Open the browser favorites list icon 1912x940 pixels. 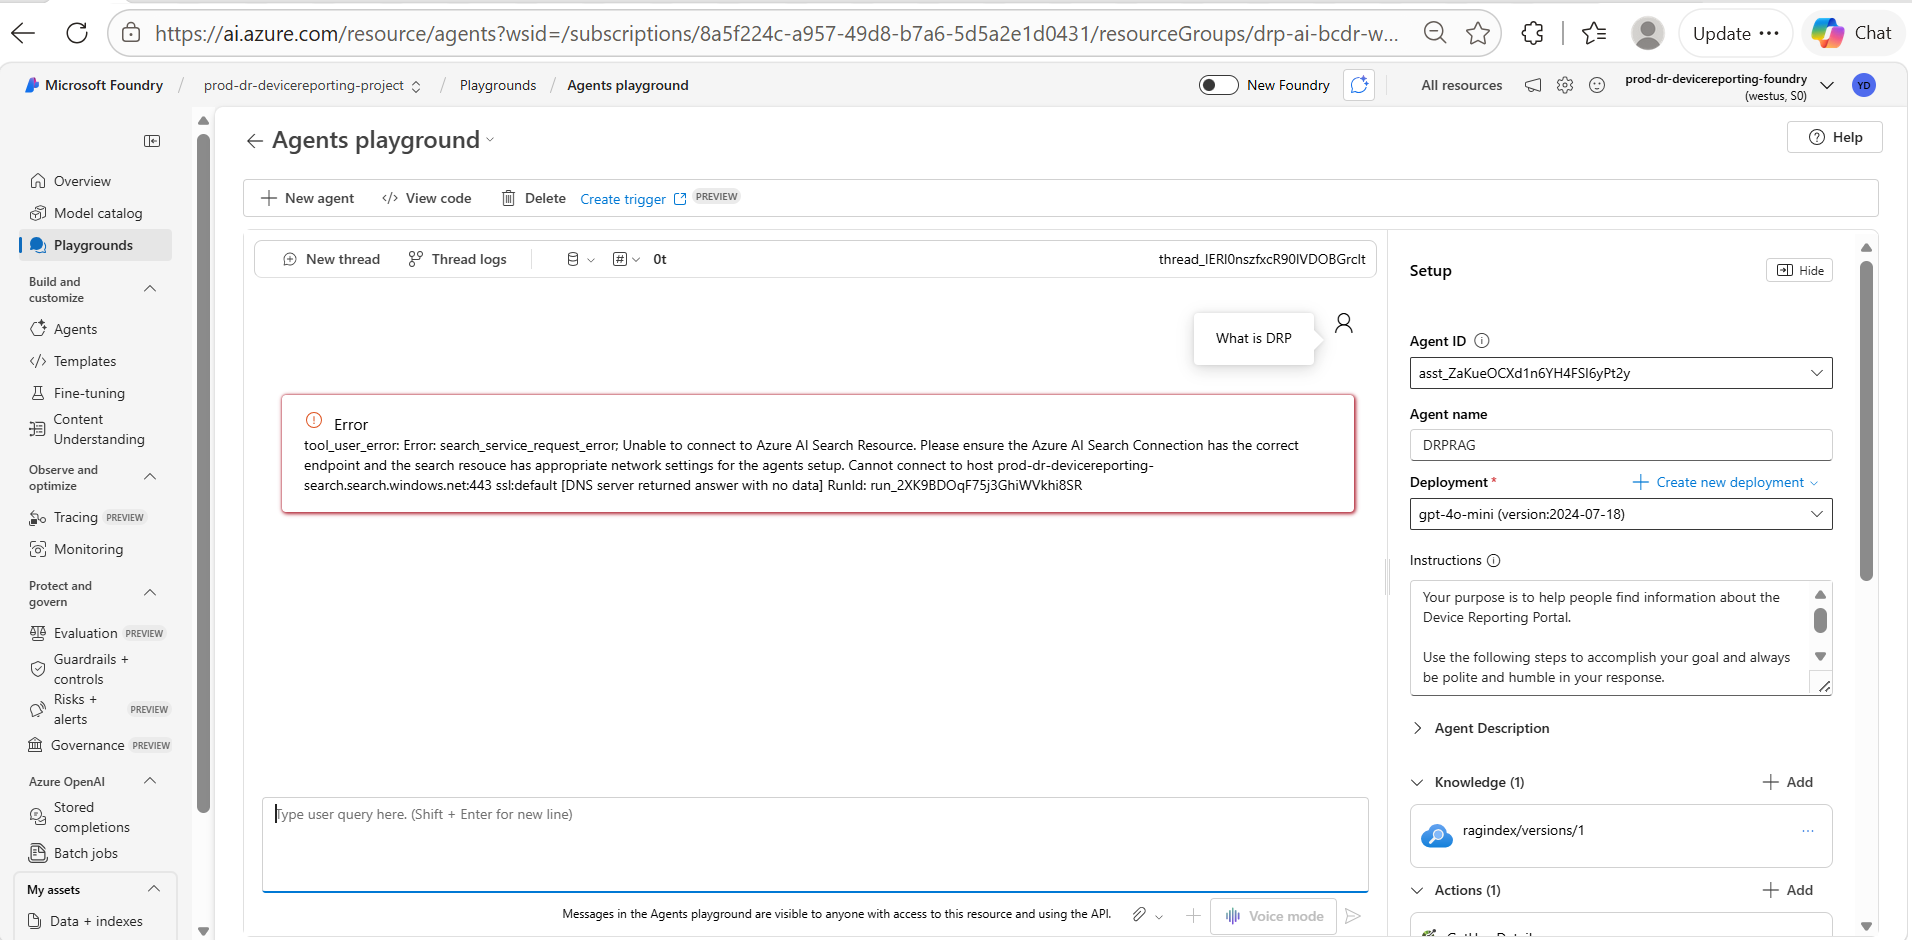tap(1594, 33)
